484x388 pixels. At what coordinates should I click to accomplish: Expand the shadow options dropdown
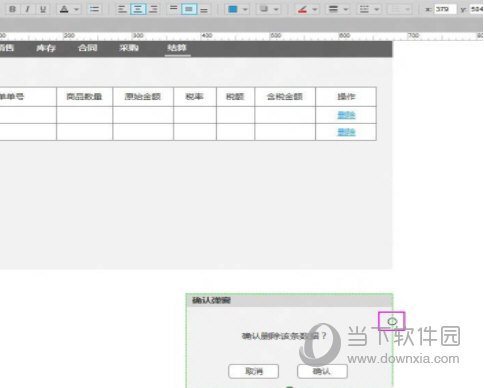click(276, 9)
